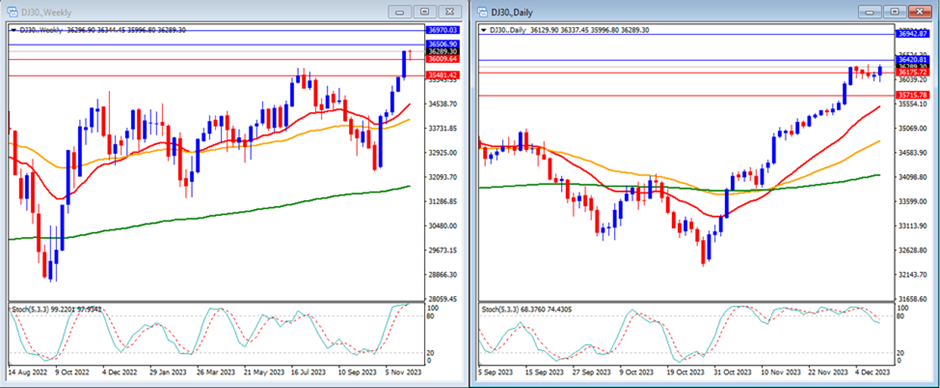Select the red 36175.72 level label
Image resolution: width=940 pixels, height=388 pixels.
(x=913, y=72)
